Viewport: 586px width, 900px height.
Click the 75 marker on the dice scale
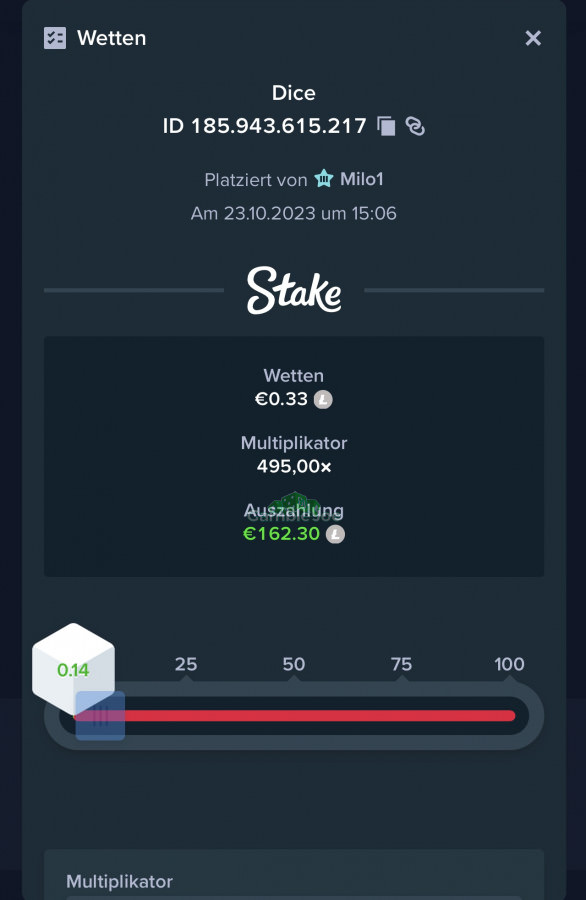(401, 664)
